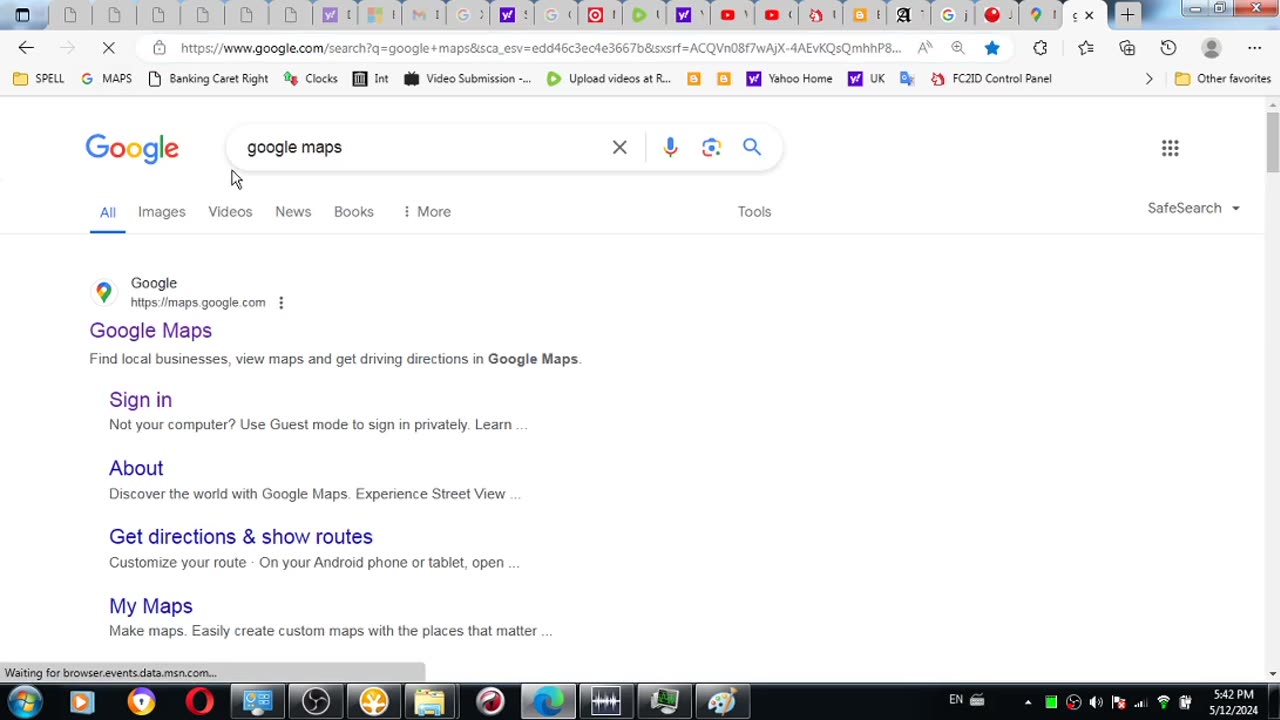
Task: Stop loading the page
Action: tap(109, 48)
